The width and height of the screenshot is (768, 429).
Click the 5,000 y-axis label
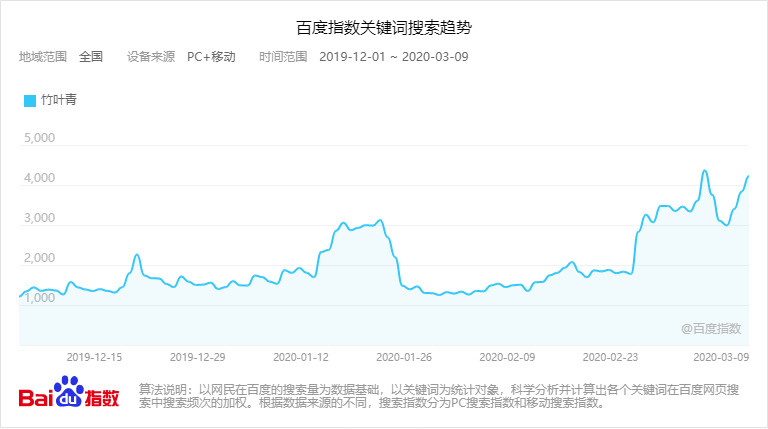click(40, 138)
